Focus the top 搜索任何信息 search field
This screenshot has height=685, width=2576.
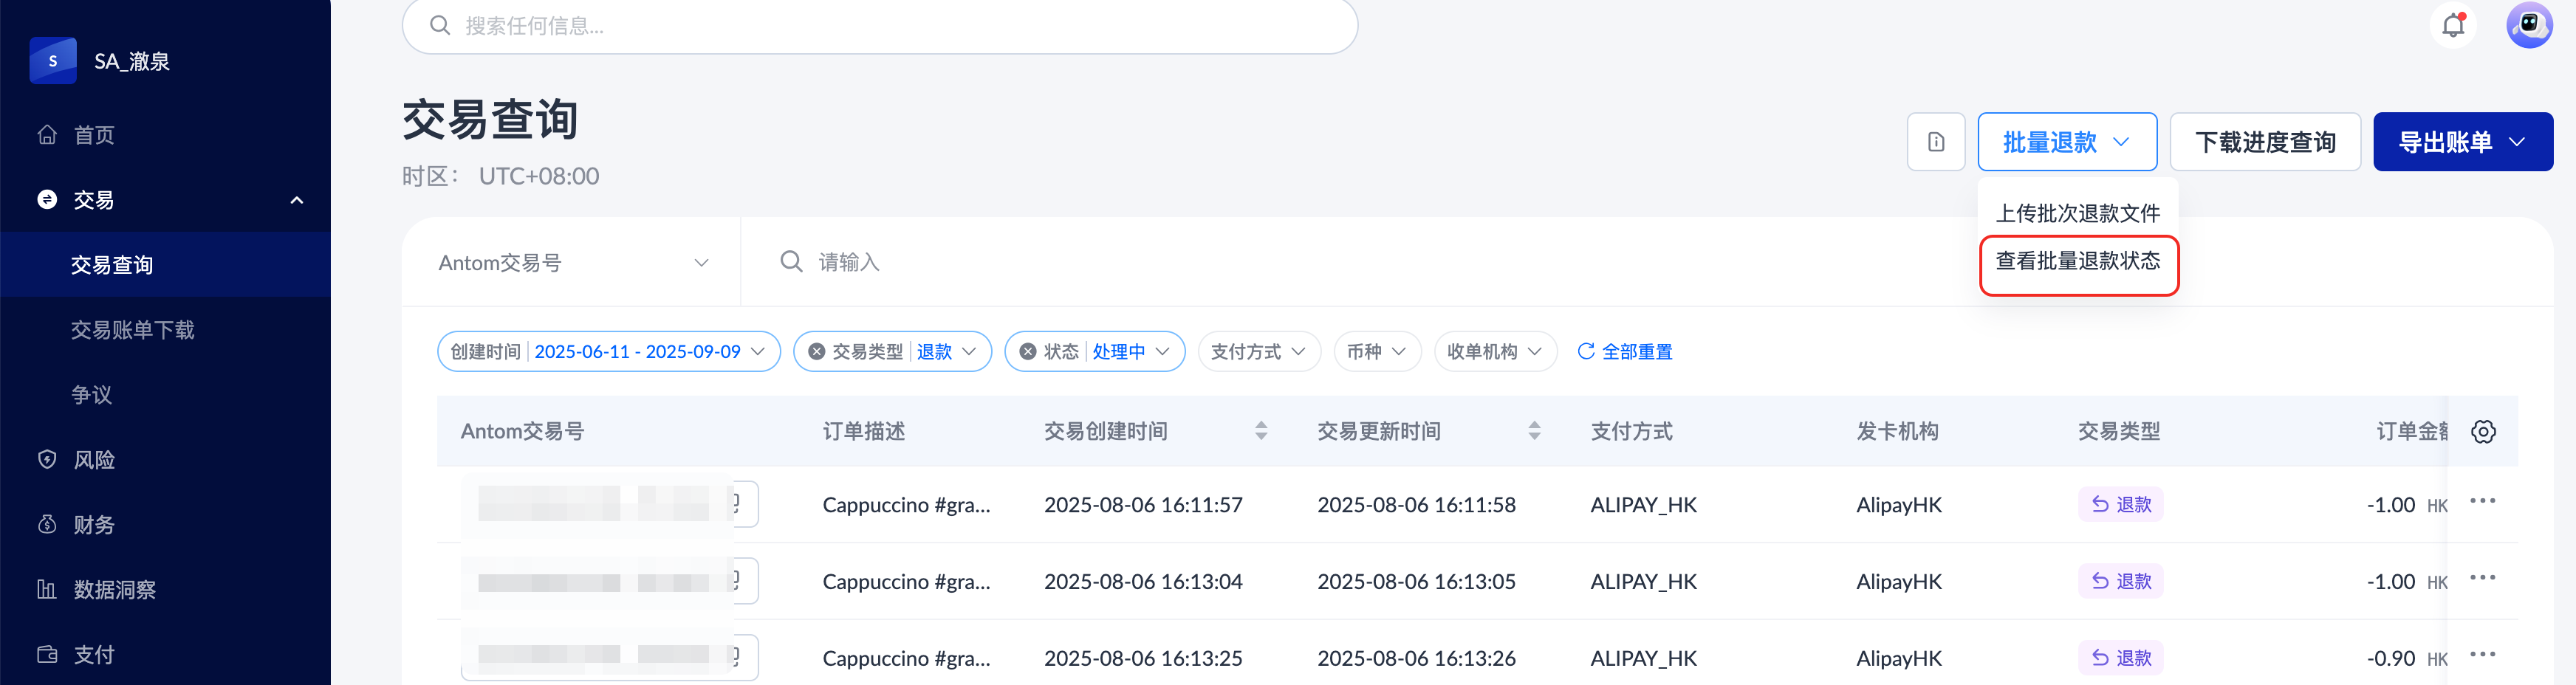[x=880, y=26]
